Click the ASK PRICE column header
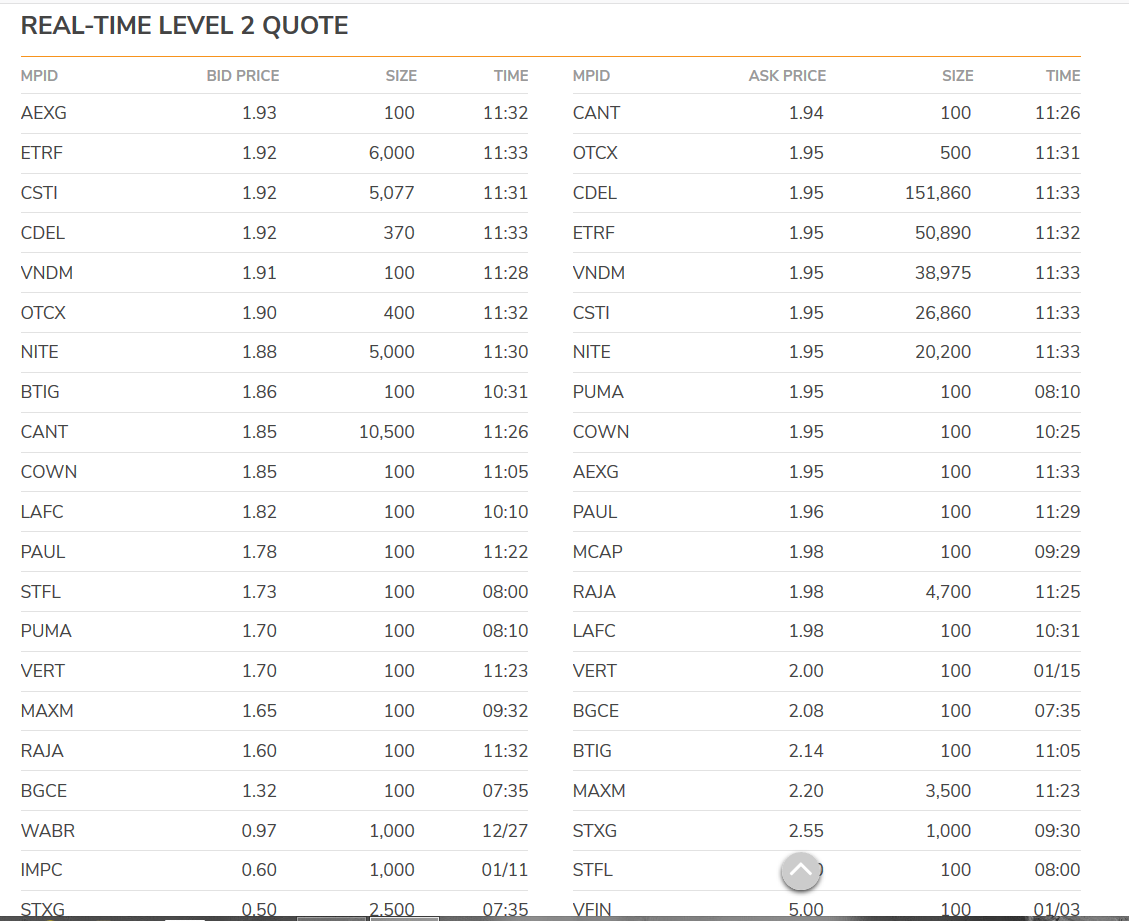The width and height of the screenshot is (1129, 921). pyautogui.click(x=787, y=76)
